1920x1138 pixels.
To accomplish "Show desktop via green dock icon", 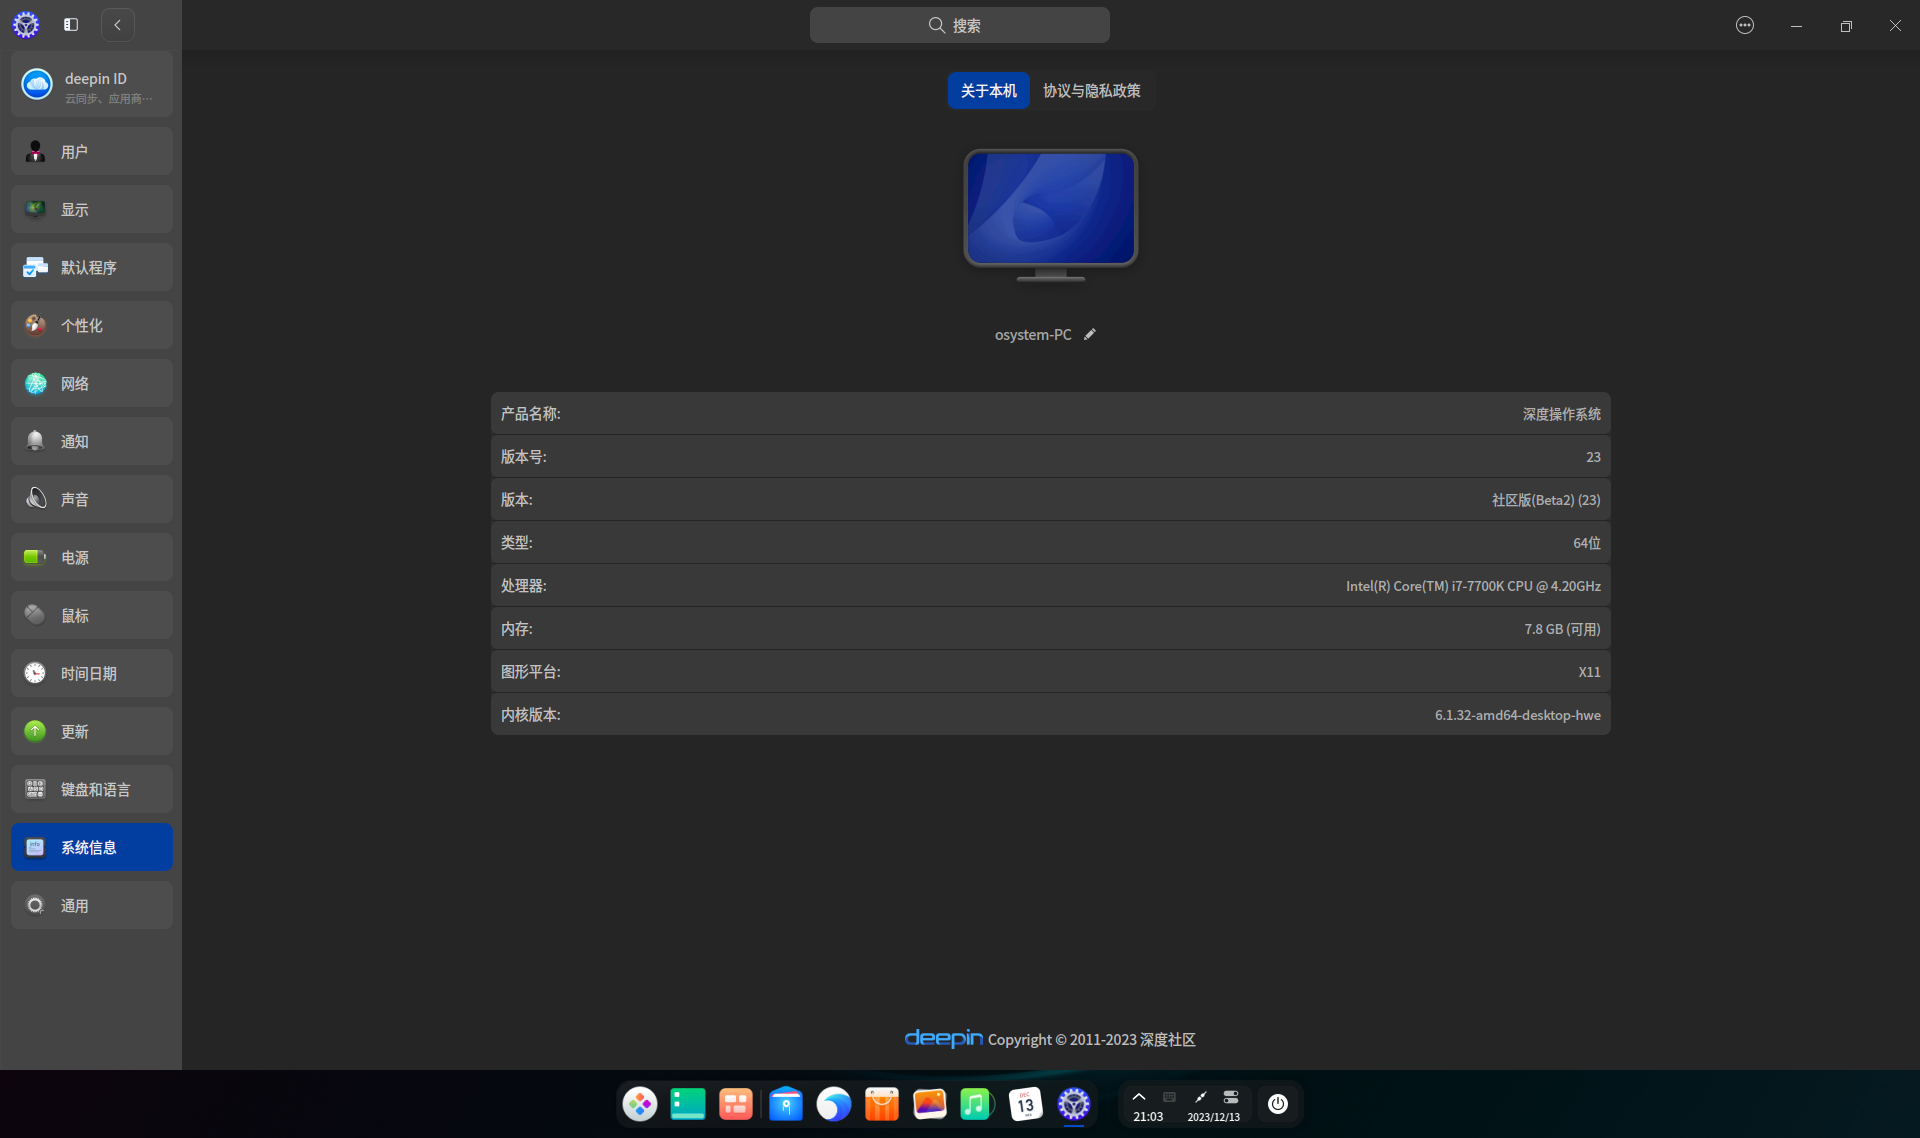I will click(x=688, y=1104).
